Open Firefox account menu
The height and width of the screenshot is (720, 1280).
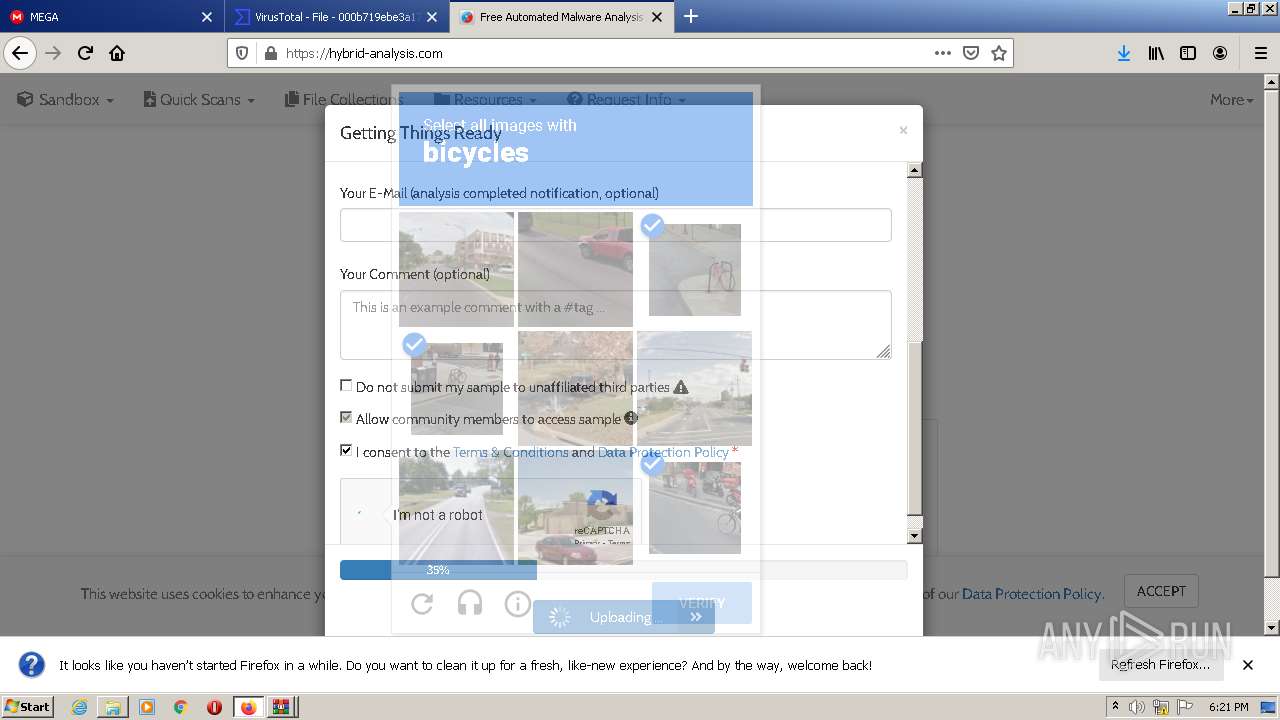click(x=1220, y=53)
